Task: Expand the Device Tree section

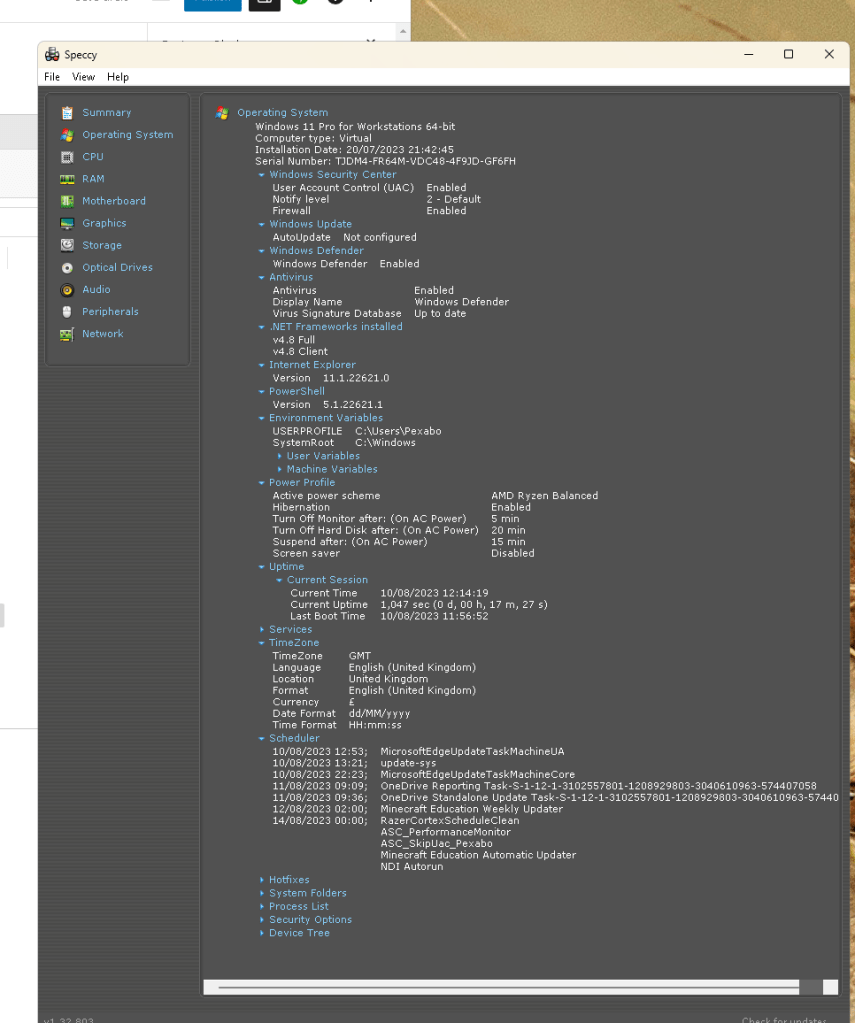Action: pos(261,933)
